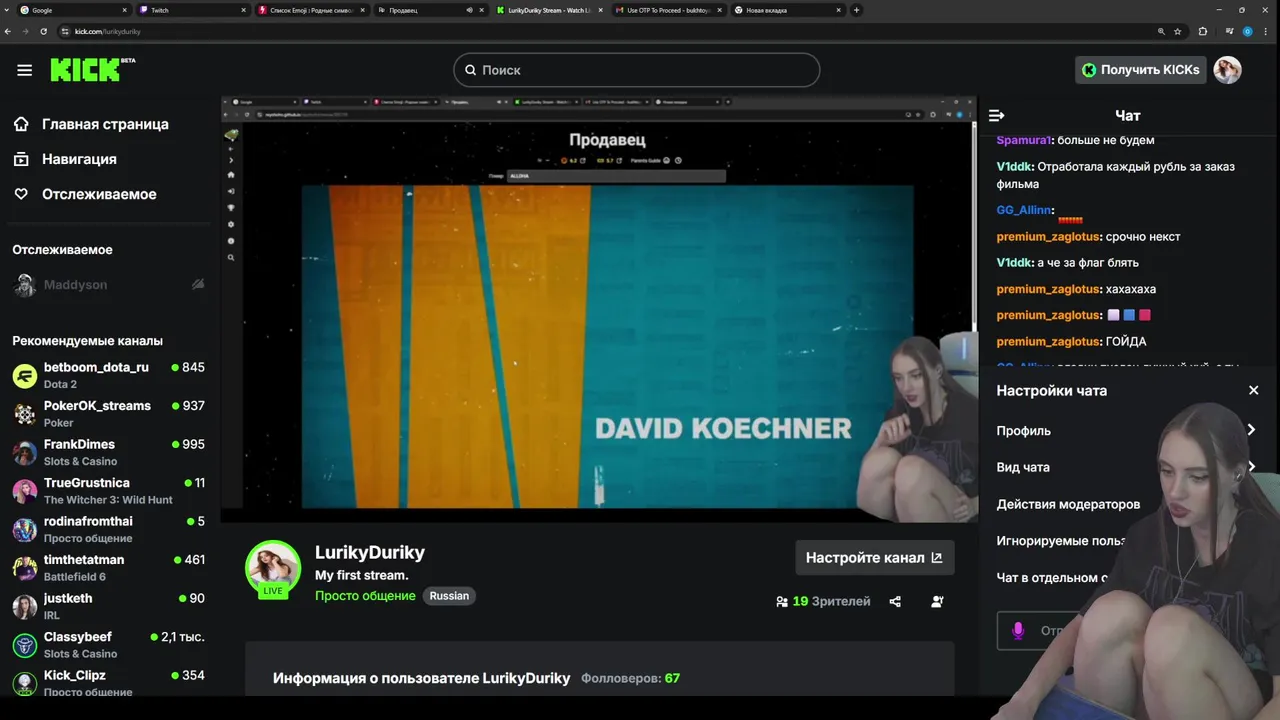Click chat message 'срочно некст'

[1143, 237]
